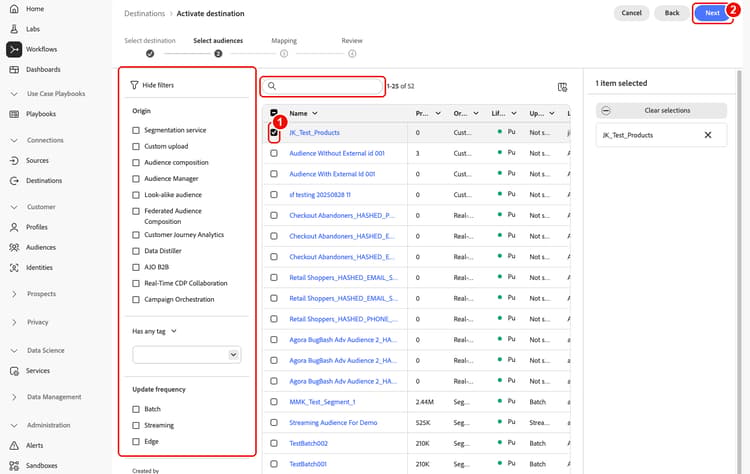Click the completed Select destination step checkmark

150,54
